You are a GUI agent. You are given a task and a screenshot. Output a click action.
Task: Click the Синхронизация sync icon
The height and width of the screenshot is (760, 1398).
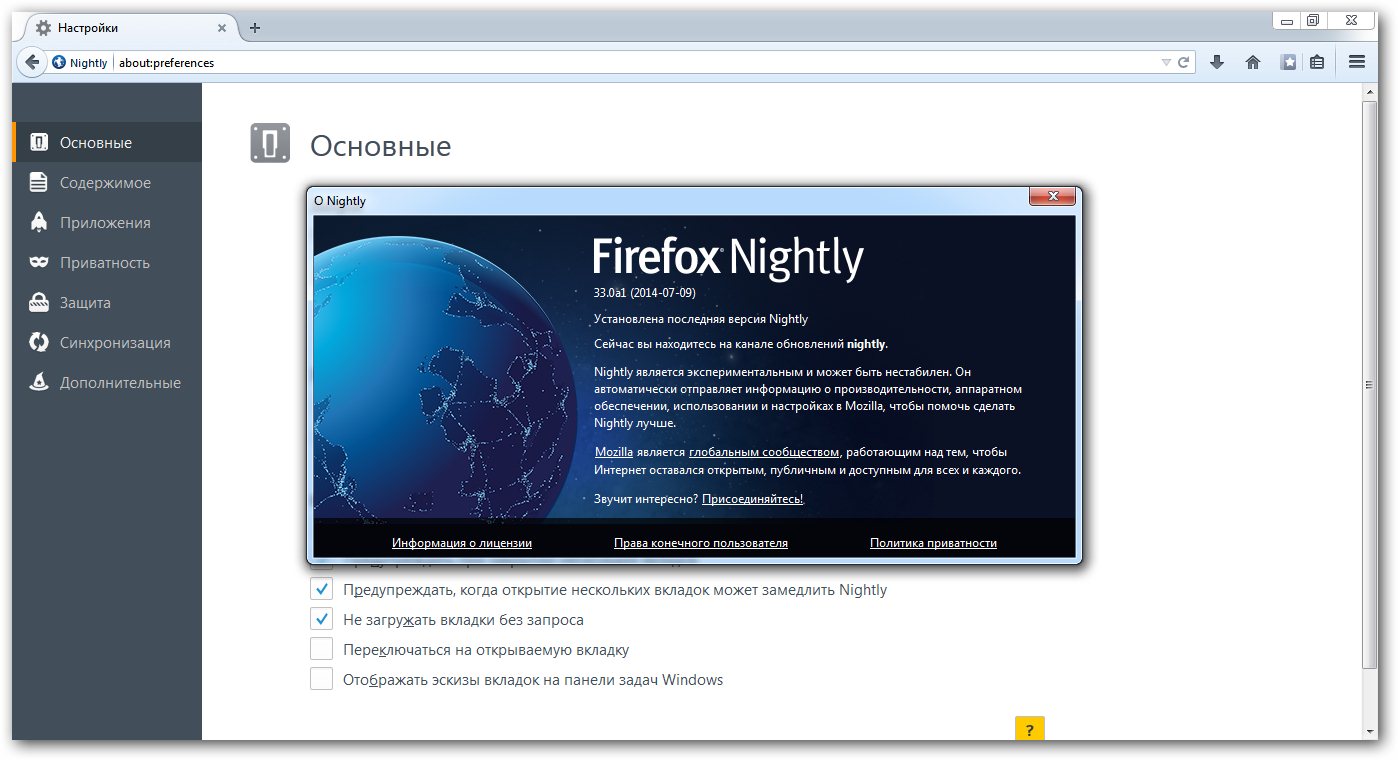tap(38, 342)
